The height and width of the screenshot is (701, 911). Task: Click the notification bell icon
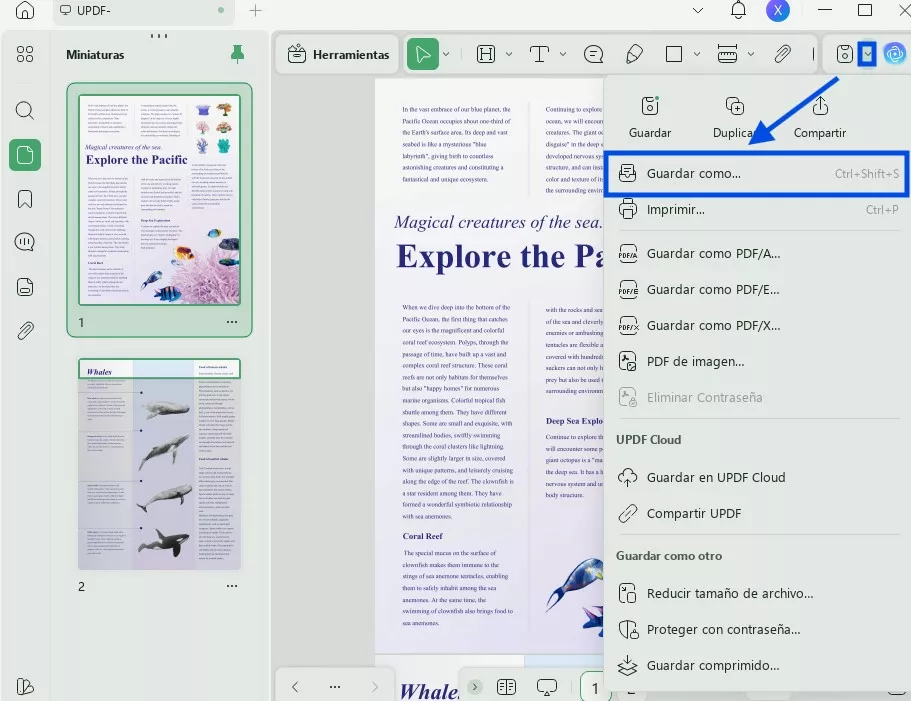tap(738, 11)
